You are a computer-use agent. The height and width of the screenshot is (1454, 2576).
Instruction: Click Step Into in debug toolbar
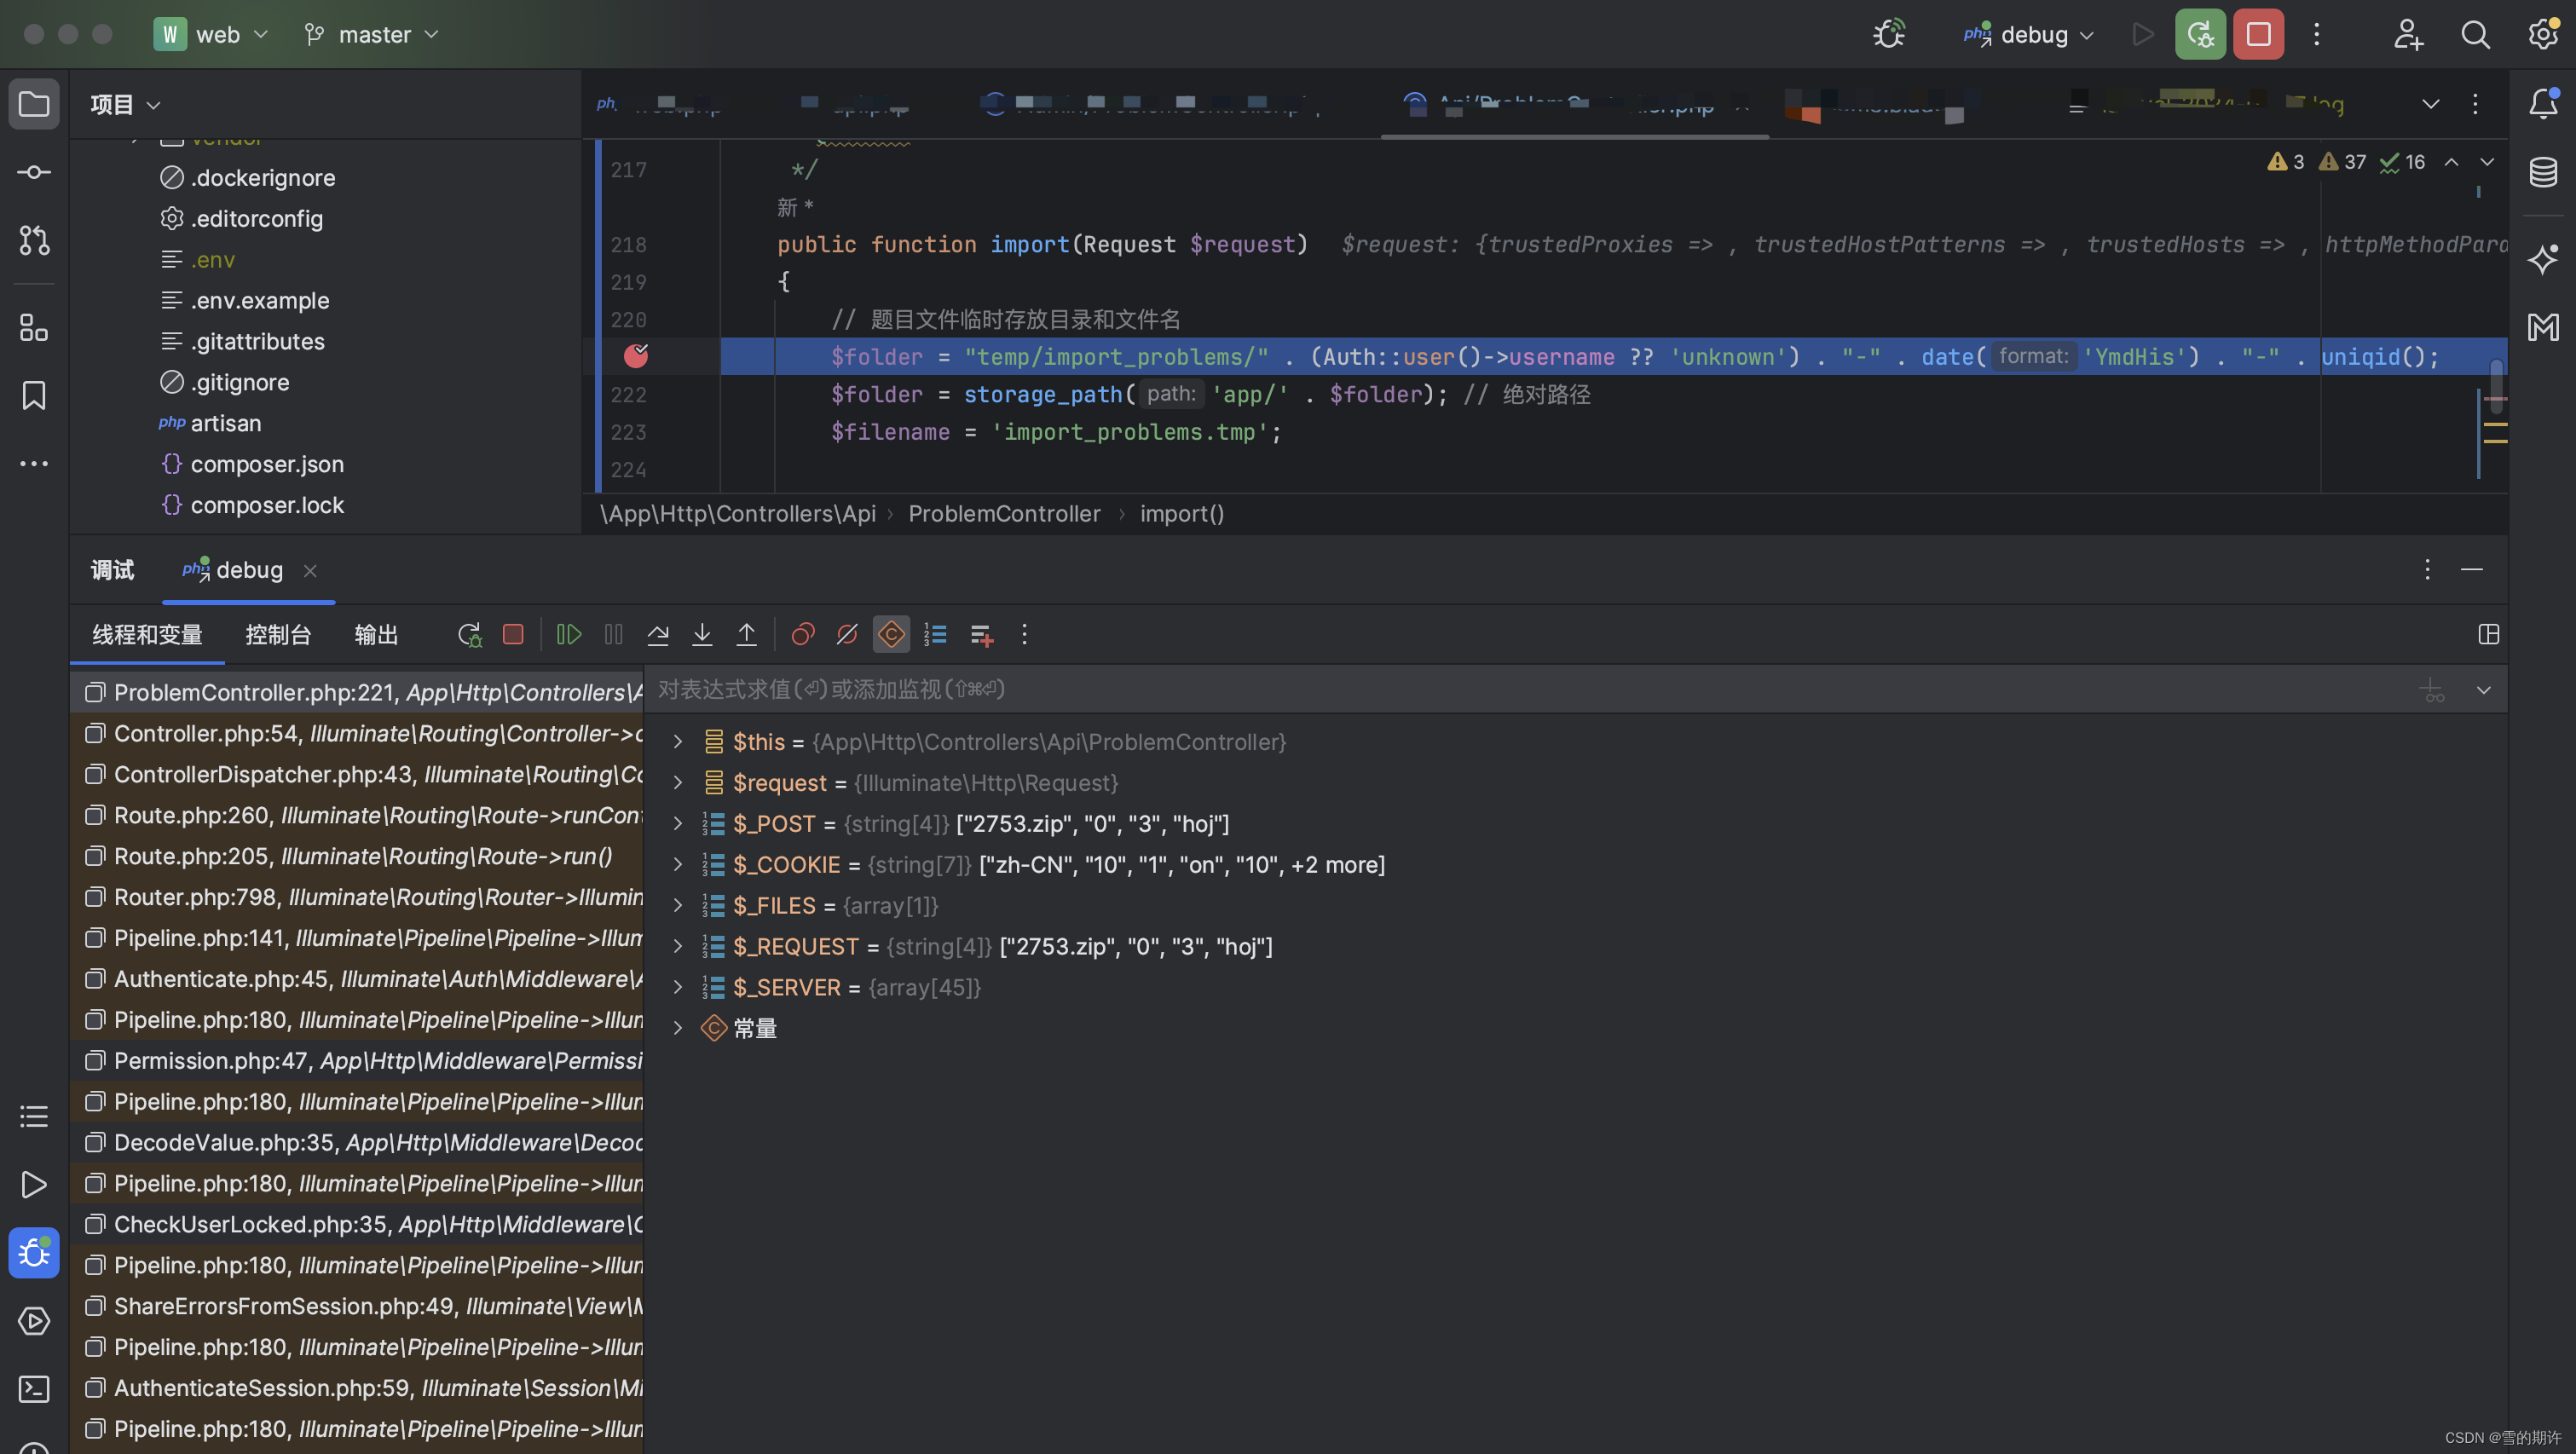[x=702, y=634]
